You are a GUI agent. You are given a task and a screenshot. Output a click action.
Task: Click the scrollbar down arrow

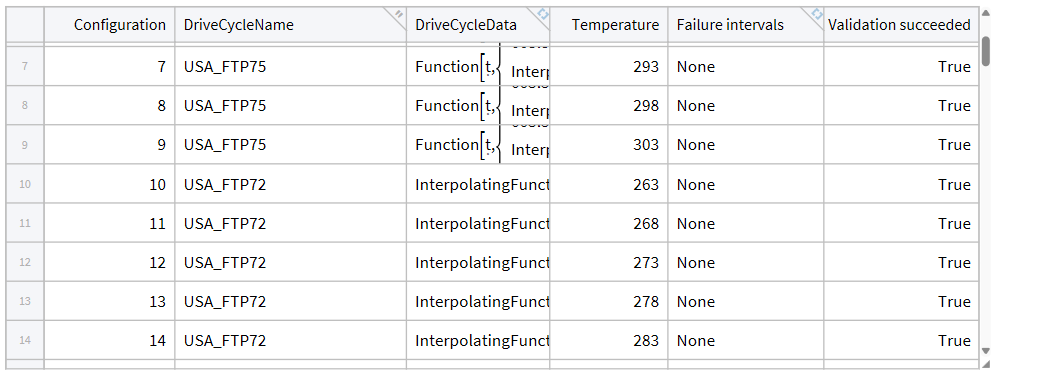[986, 351]
